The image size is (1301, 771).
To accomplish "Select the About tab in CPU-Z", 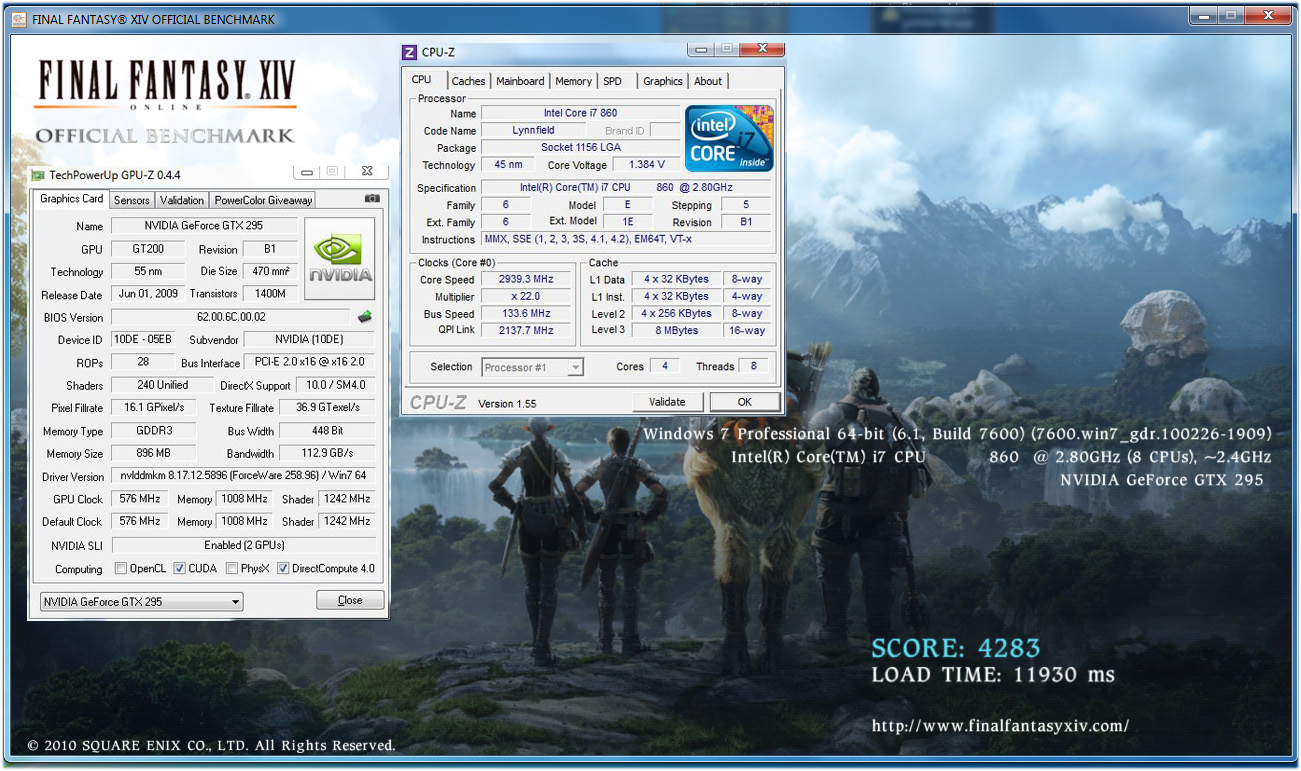I will (708, 81).
